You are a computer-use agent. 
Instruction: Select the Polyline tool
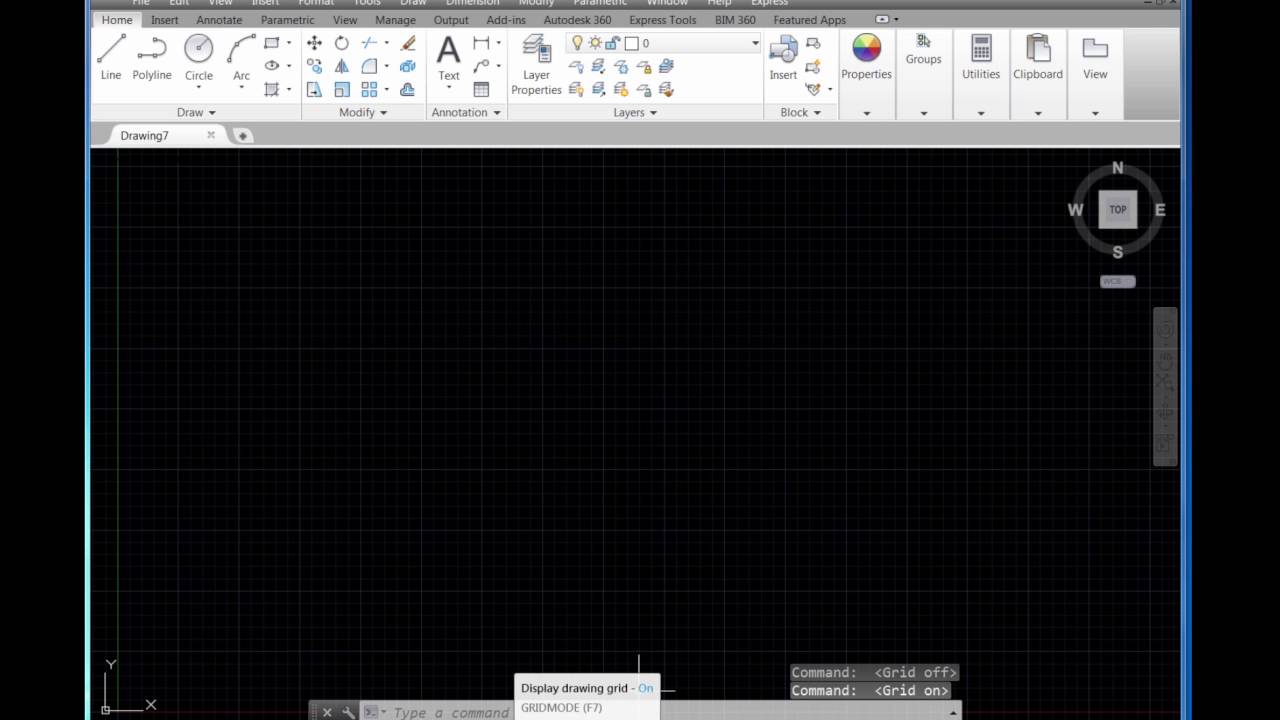[x=152, y=57]
